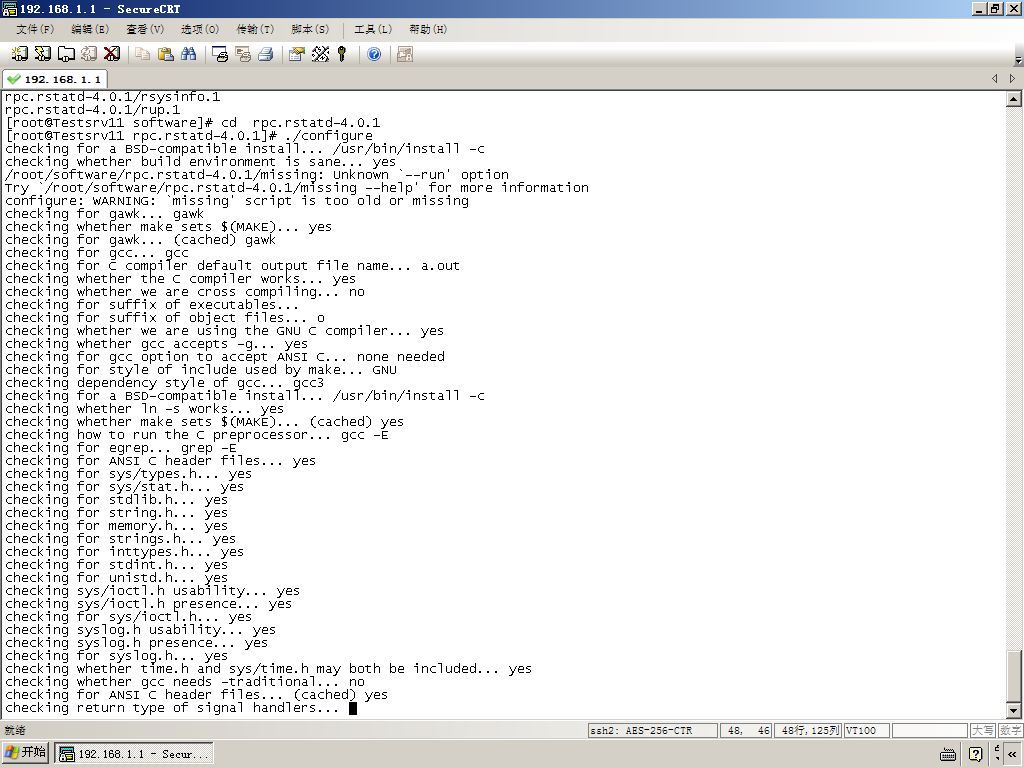The image size is (1024, 768).
Task: Click the Copy toolbar icon
Action: pos(142,54)
